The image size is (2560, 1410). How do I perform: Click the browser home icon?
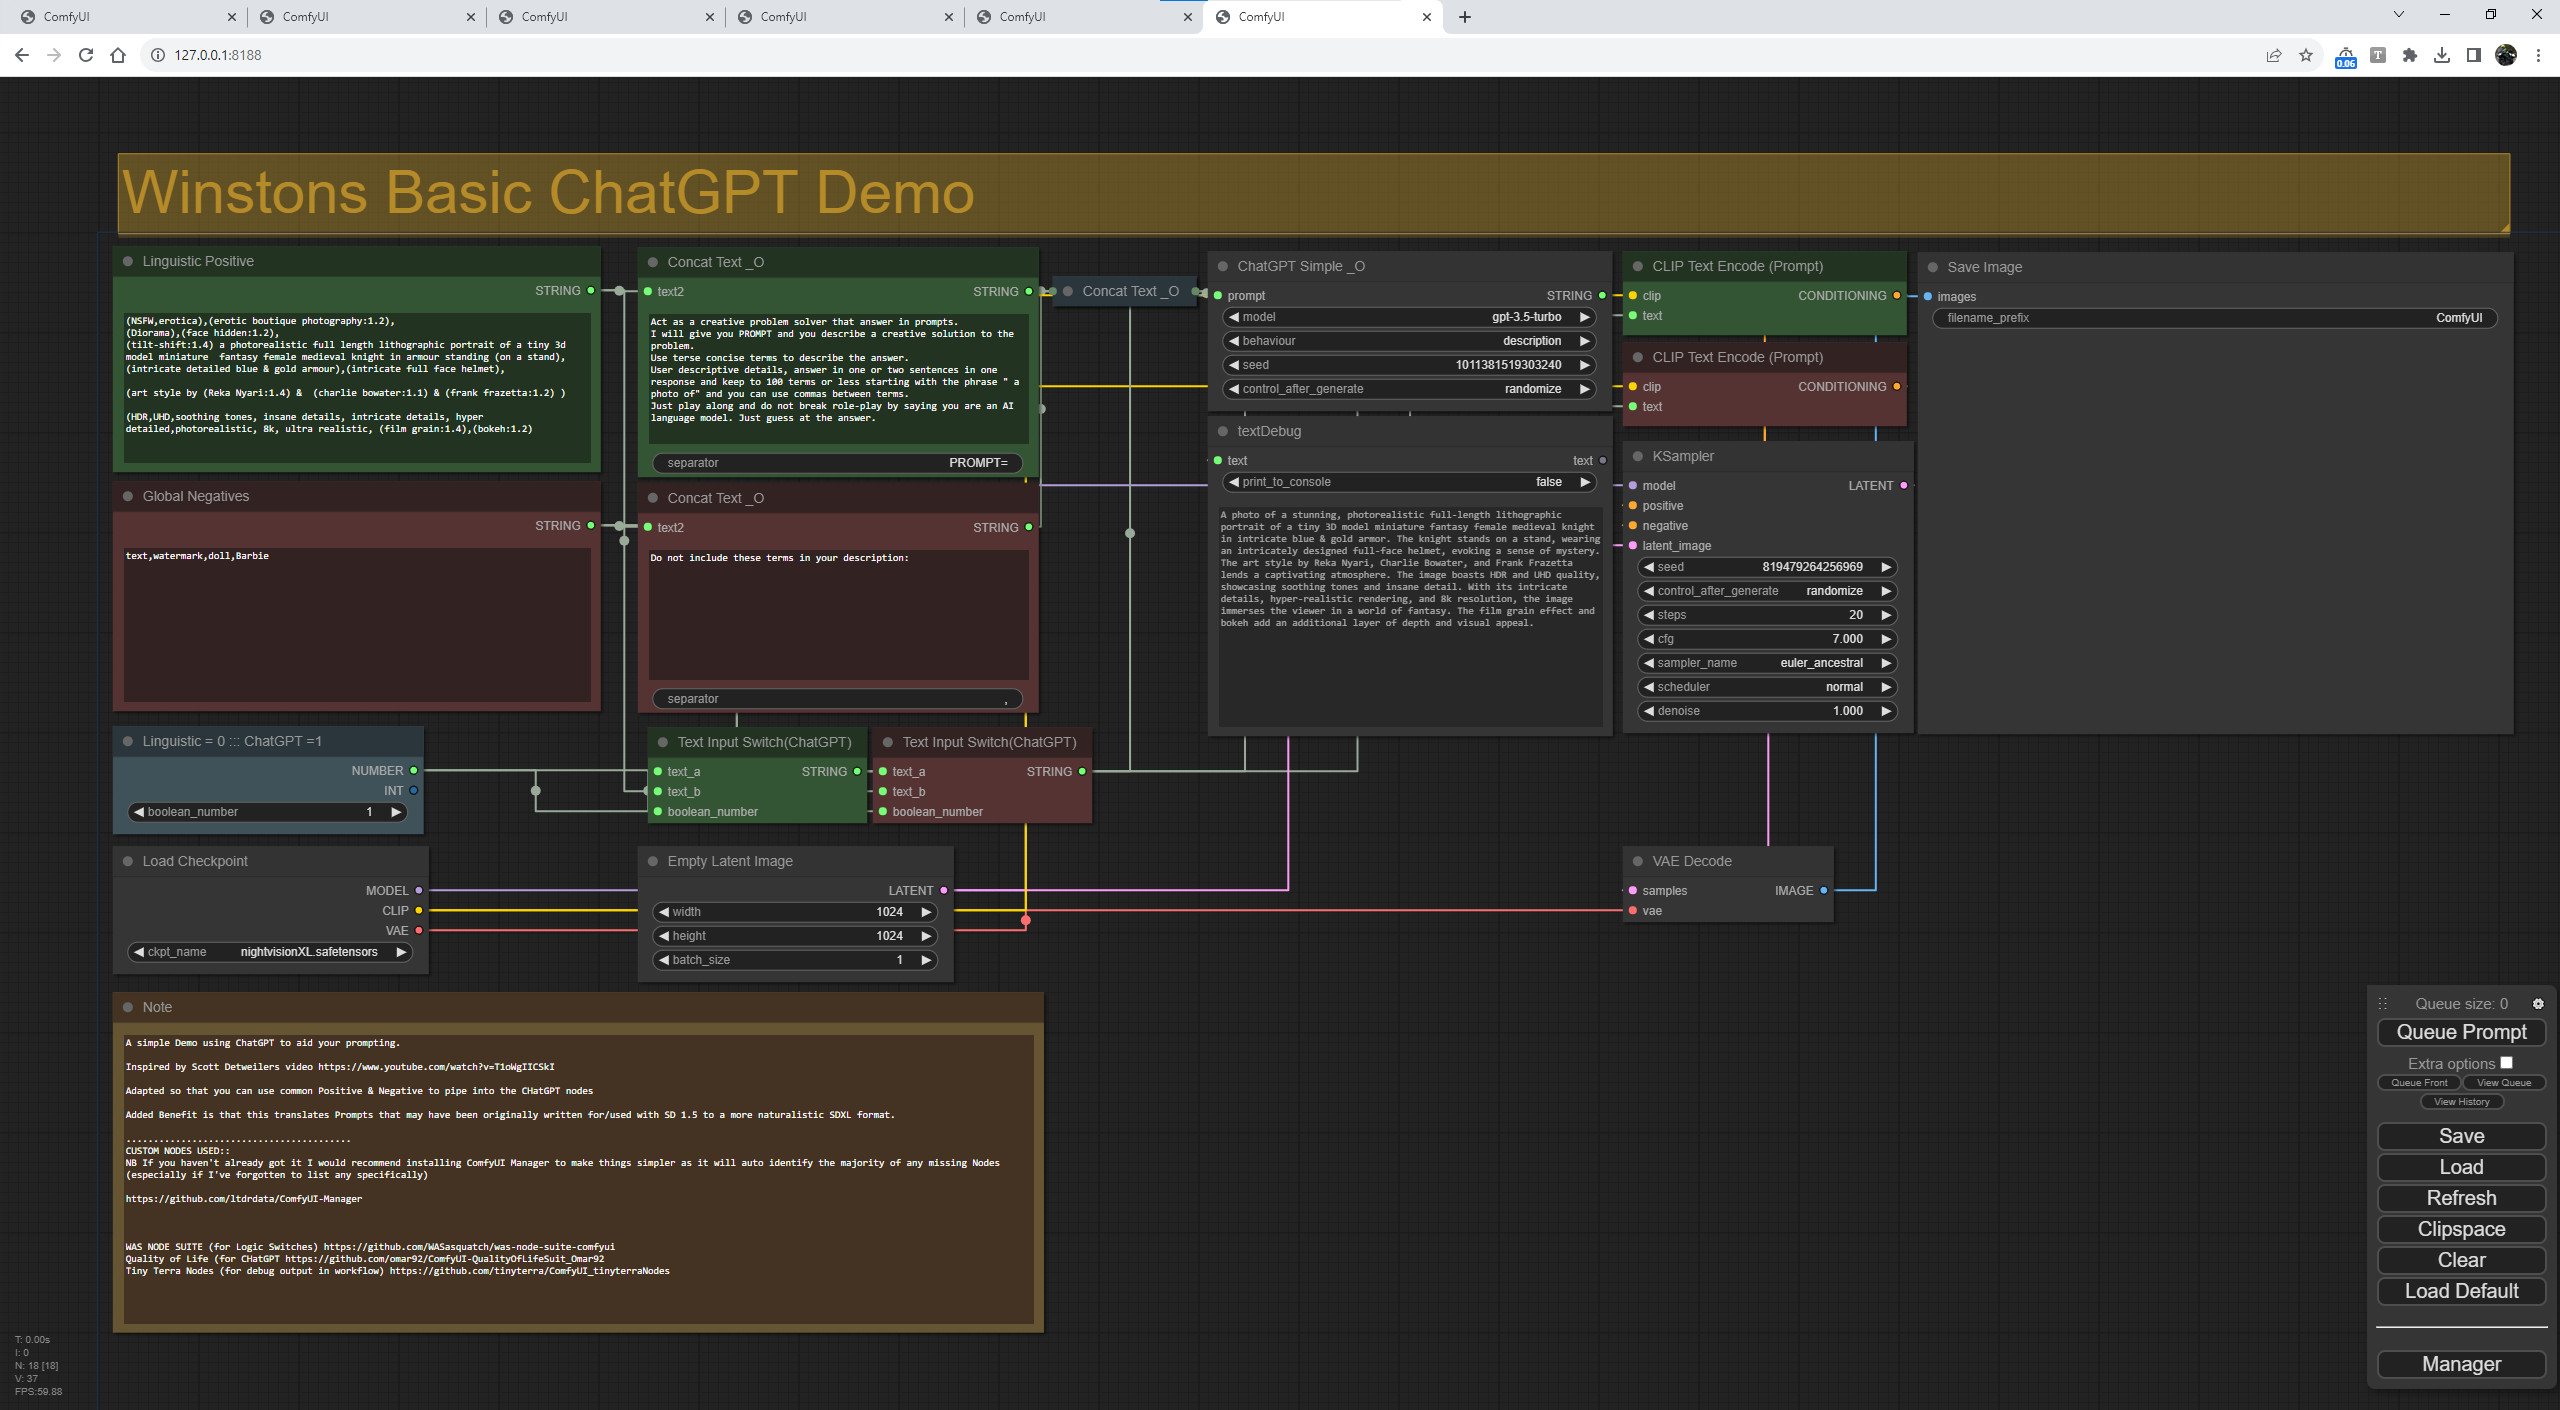click(x=118, y=55)
